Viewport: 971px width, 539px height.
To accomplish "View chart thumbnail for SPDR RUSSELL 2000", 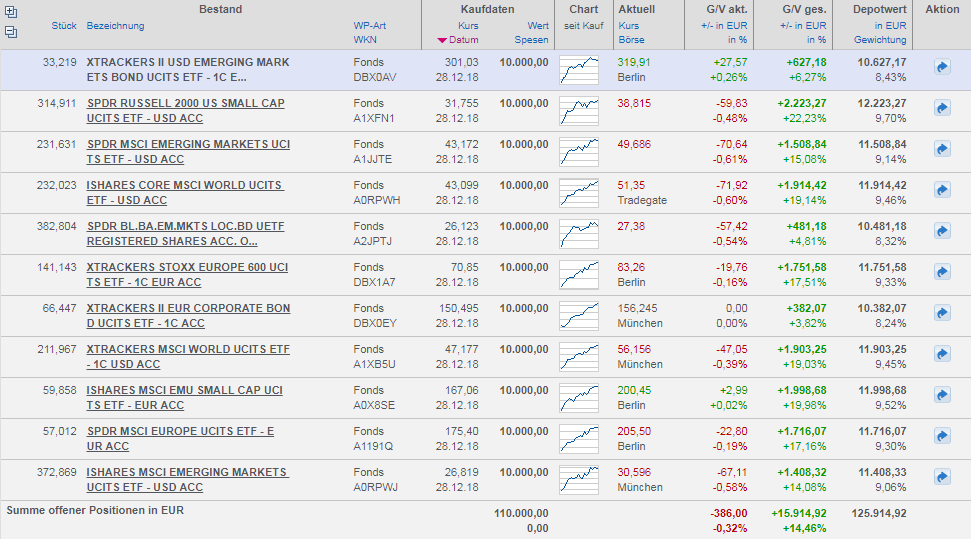I will [579, 111].
